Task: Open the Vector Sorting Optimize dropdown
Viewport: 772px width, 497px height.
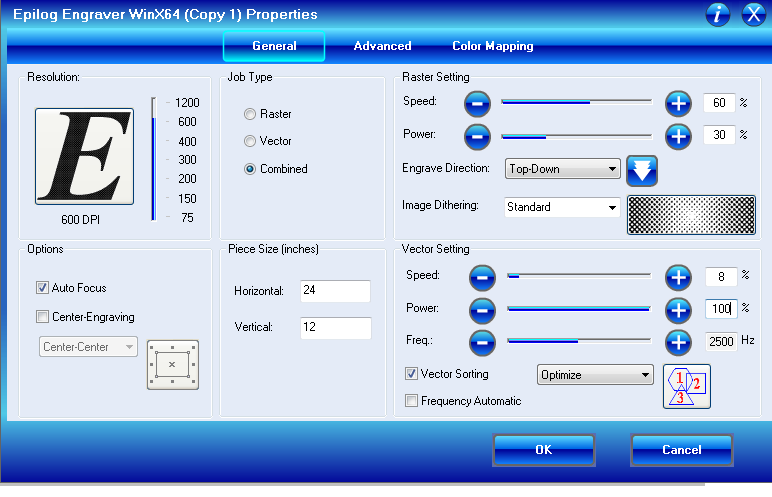Action: click(x=595, y=375)
